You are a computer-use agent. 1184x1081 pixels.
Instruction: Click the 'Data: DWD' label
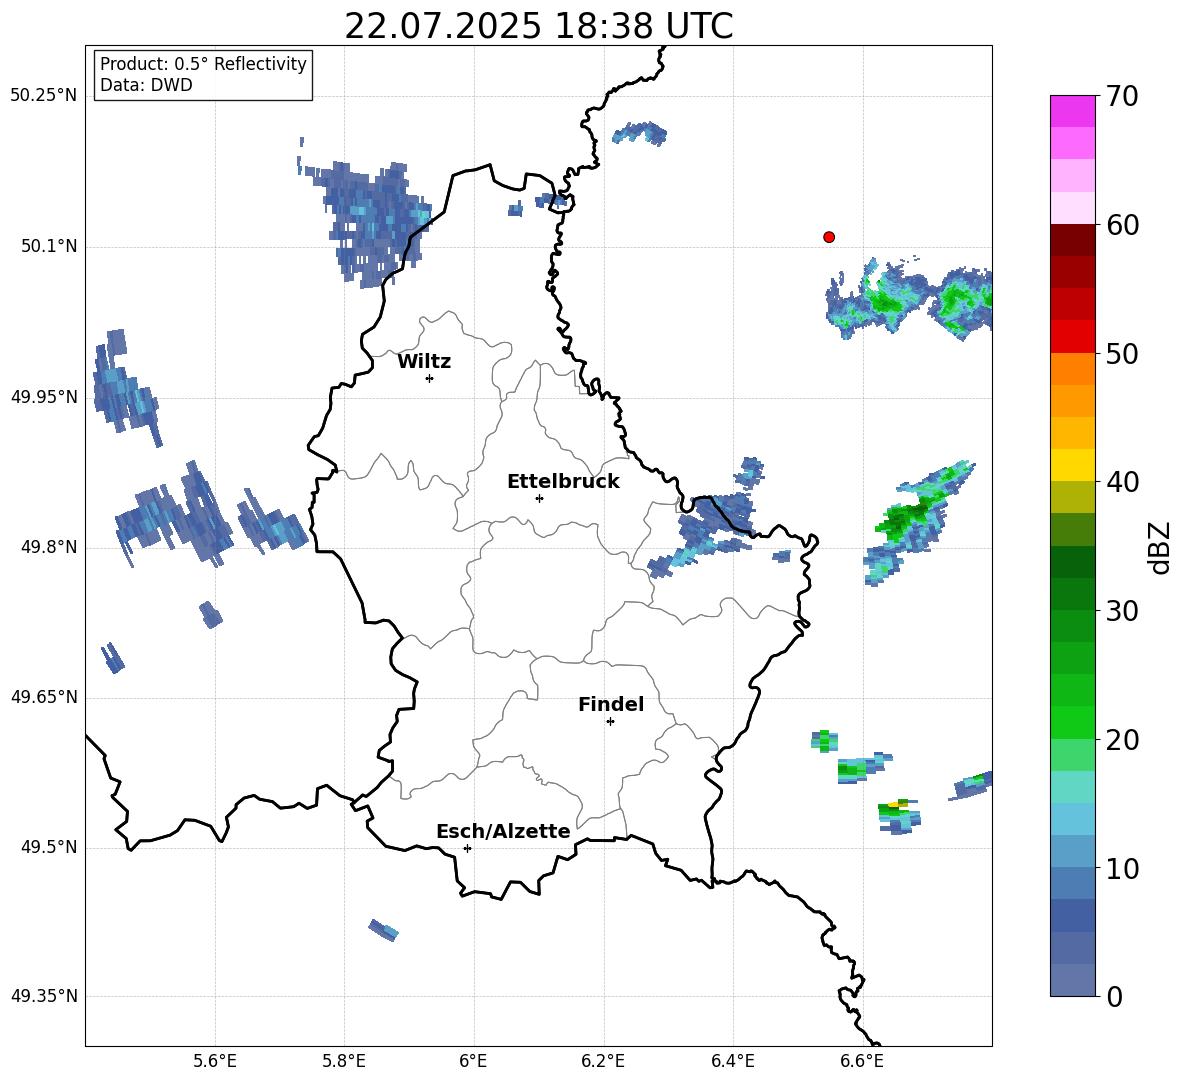tap(146, 85)
